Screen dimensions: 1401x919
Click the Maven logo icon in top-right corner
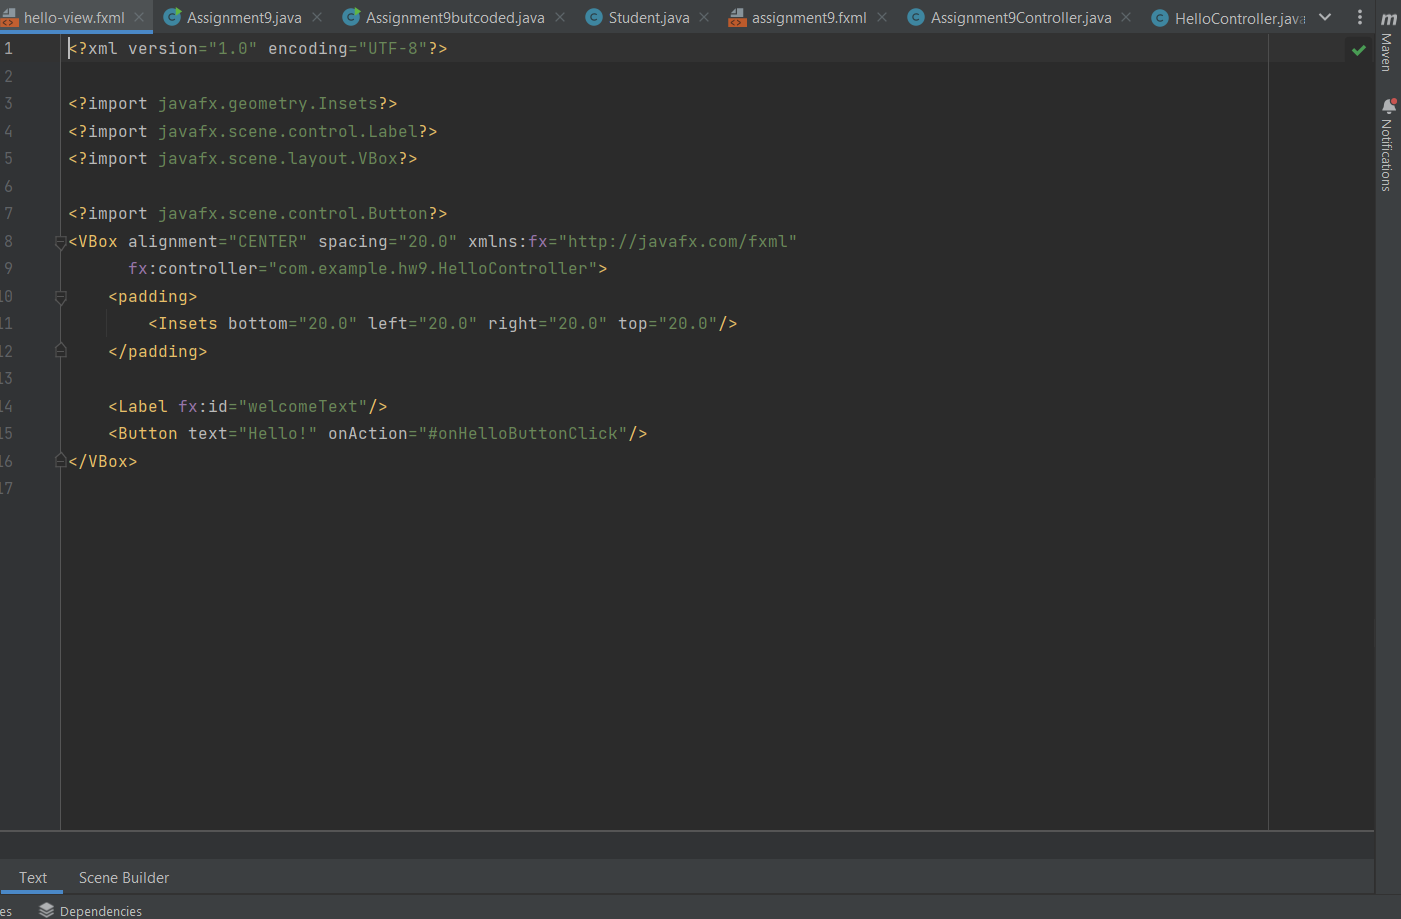tap(1388, 19)
